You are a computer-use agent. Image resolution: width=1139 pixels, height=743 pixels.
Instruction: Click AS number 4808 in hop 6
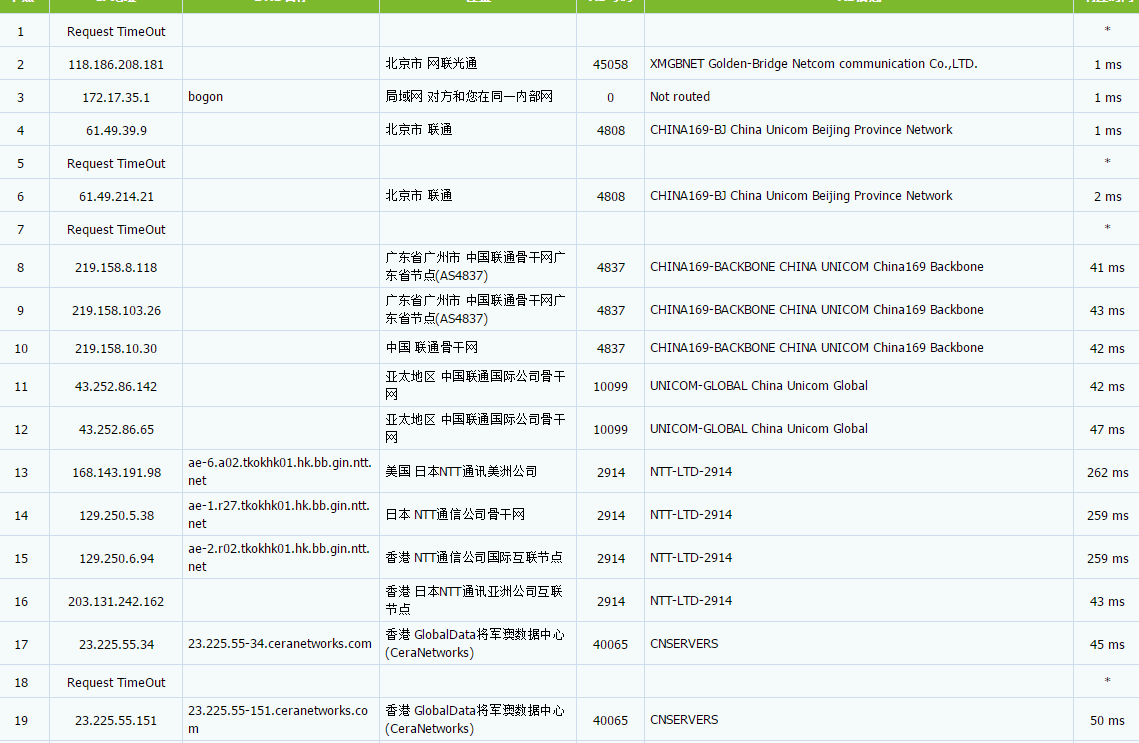611,197
